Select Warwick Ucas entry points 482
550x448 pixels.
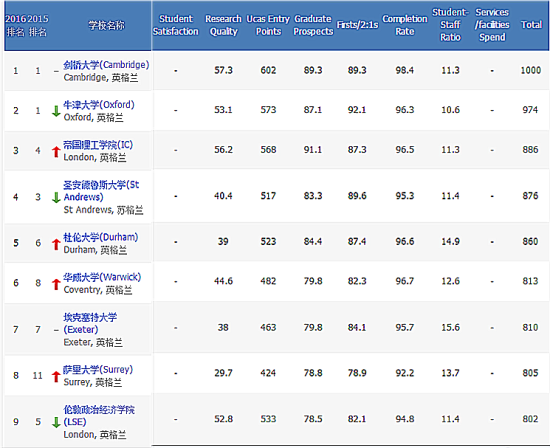click(x=268, y=281)
